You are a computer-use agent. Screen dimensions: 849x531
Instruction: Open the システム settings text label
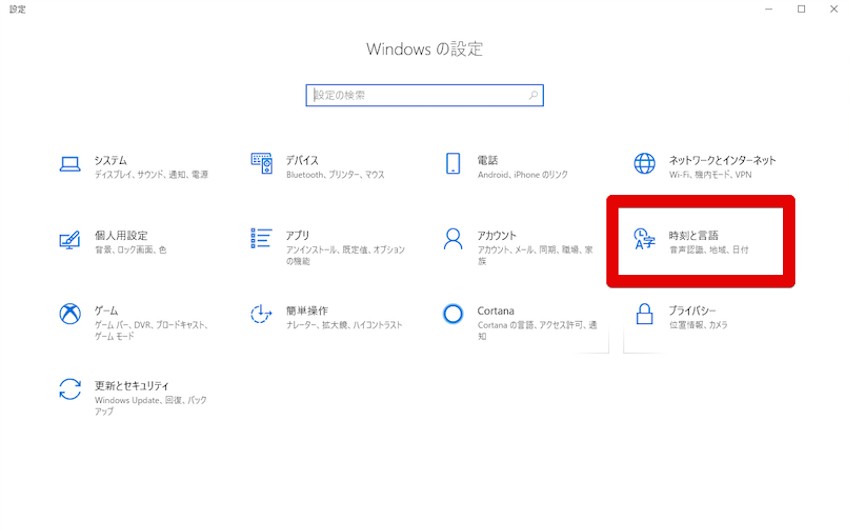(111, 160)
